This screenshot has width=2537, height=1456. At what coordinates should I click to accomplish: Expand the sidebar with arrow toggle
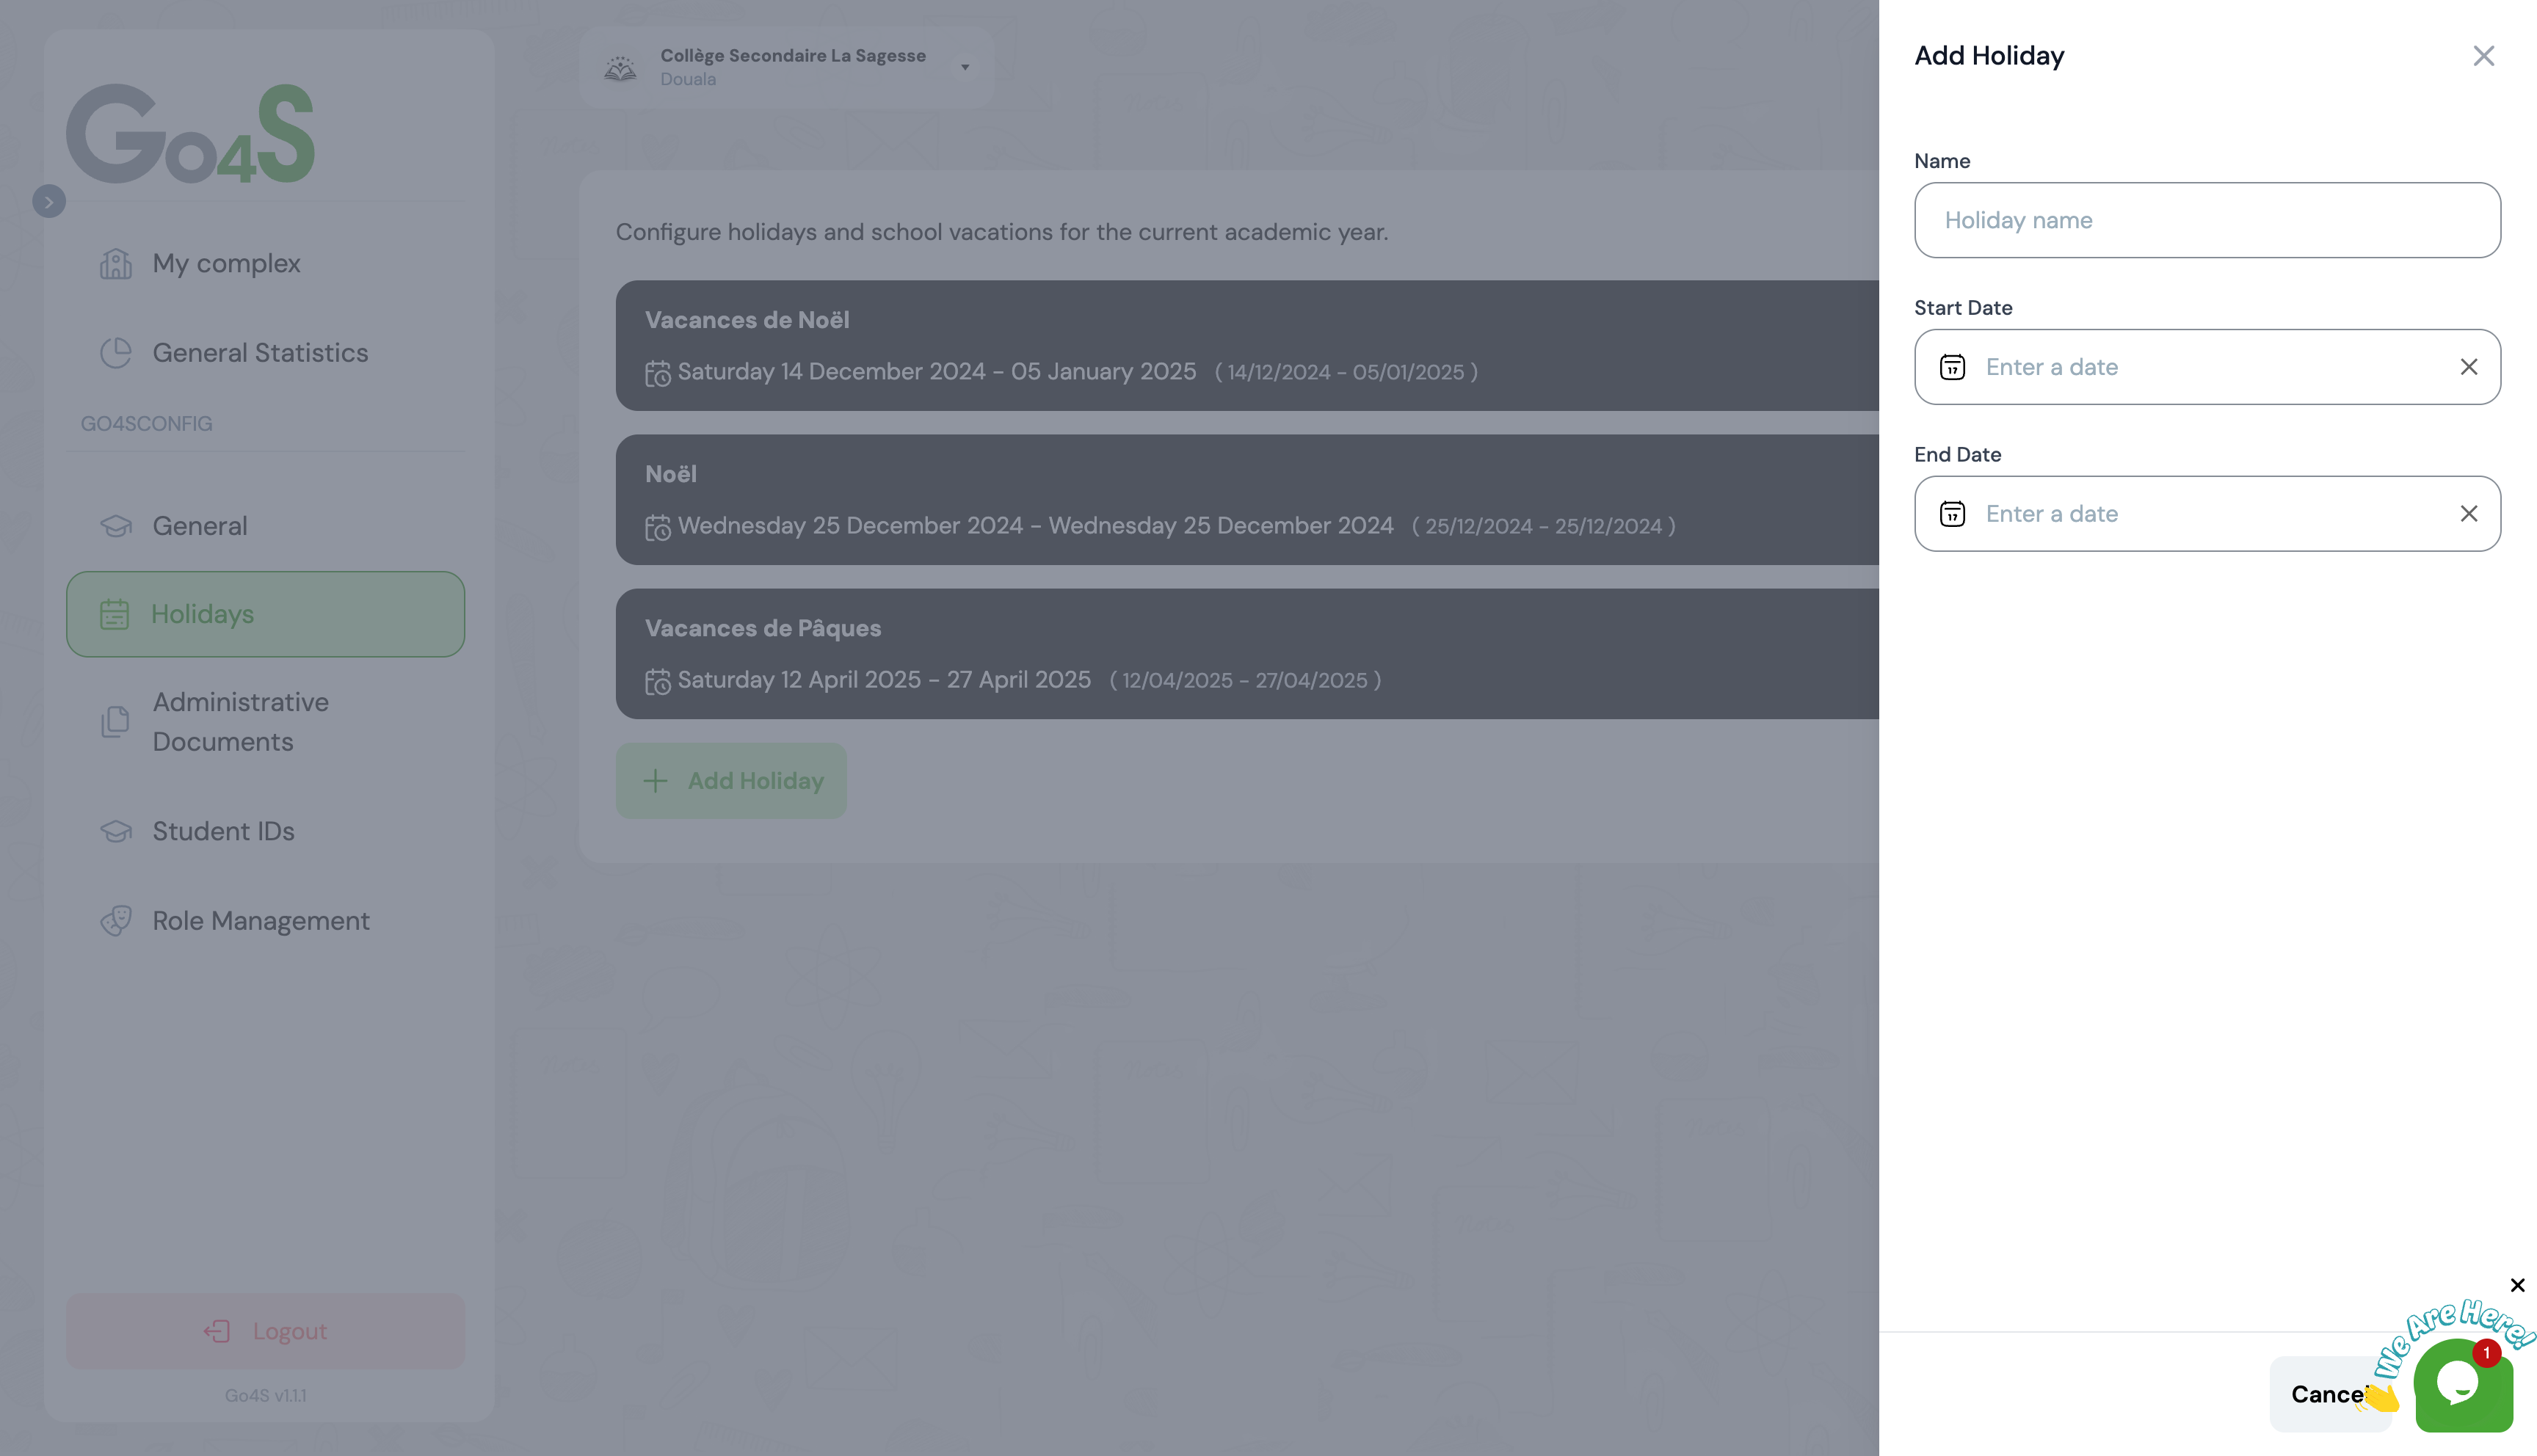click(x=48, y=202)
